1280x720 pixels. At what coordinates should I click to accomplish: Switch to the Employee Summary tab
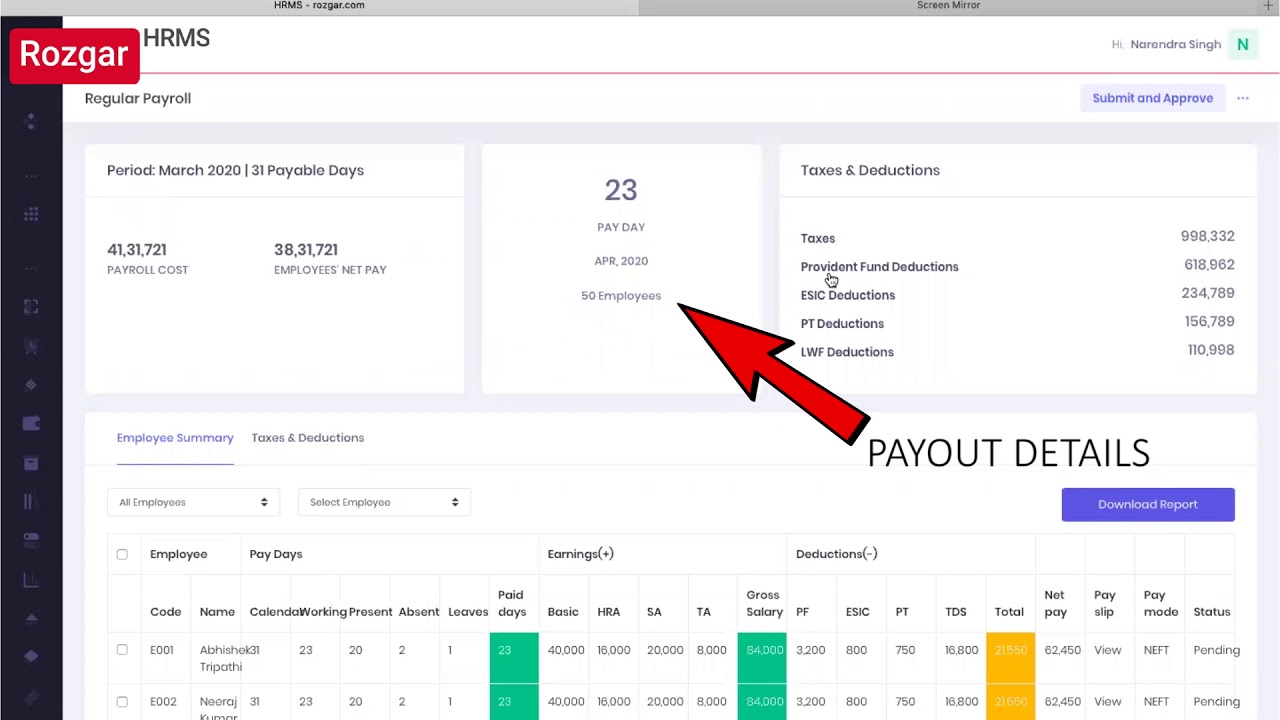175,438
